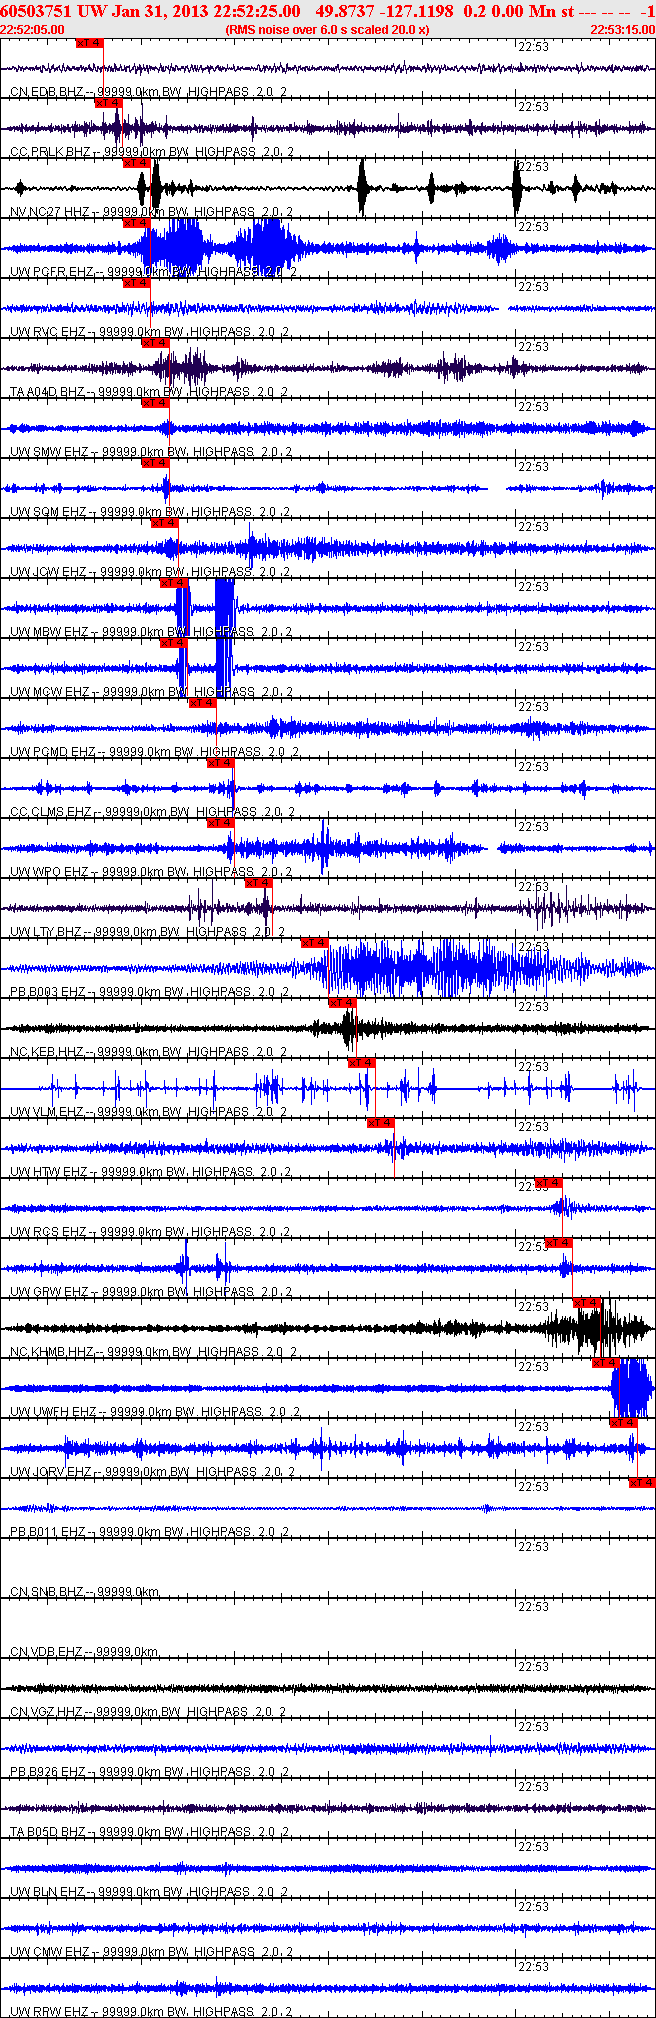656x2018 pixels.
Task: Click the pick marker on UW.MCW trace
Action: click(174, 643)
